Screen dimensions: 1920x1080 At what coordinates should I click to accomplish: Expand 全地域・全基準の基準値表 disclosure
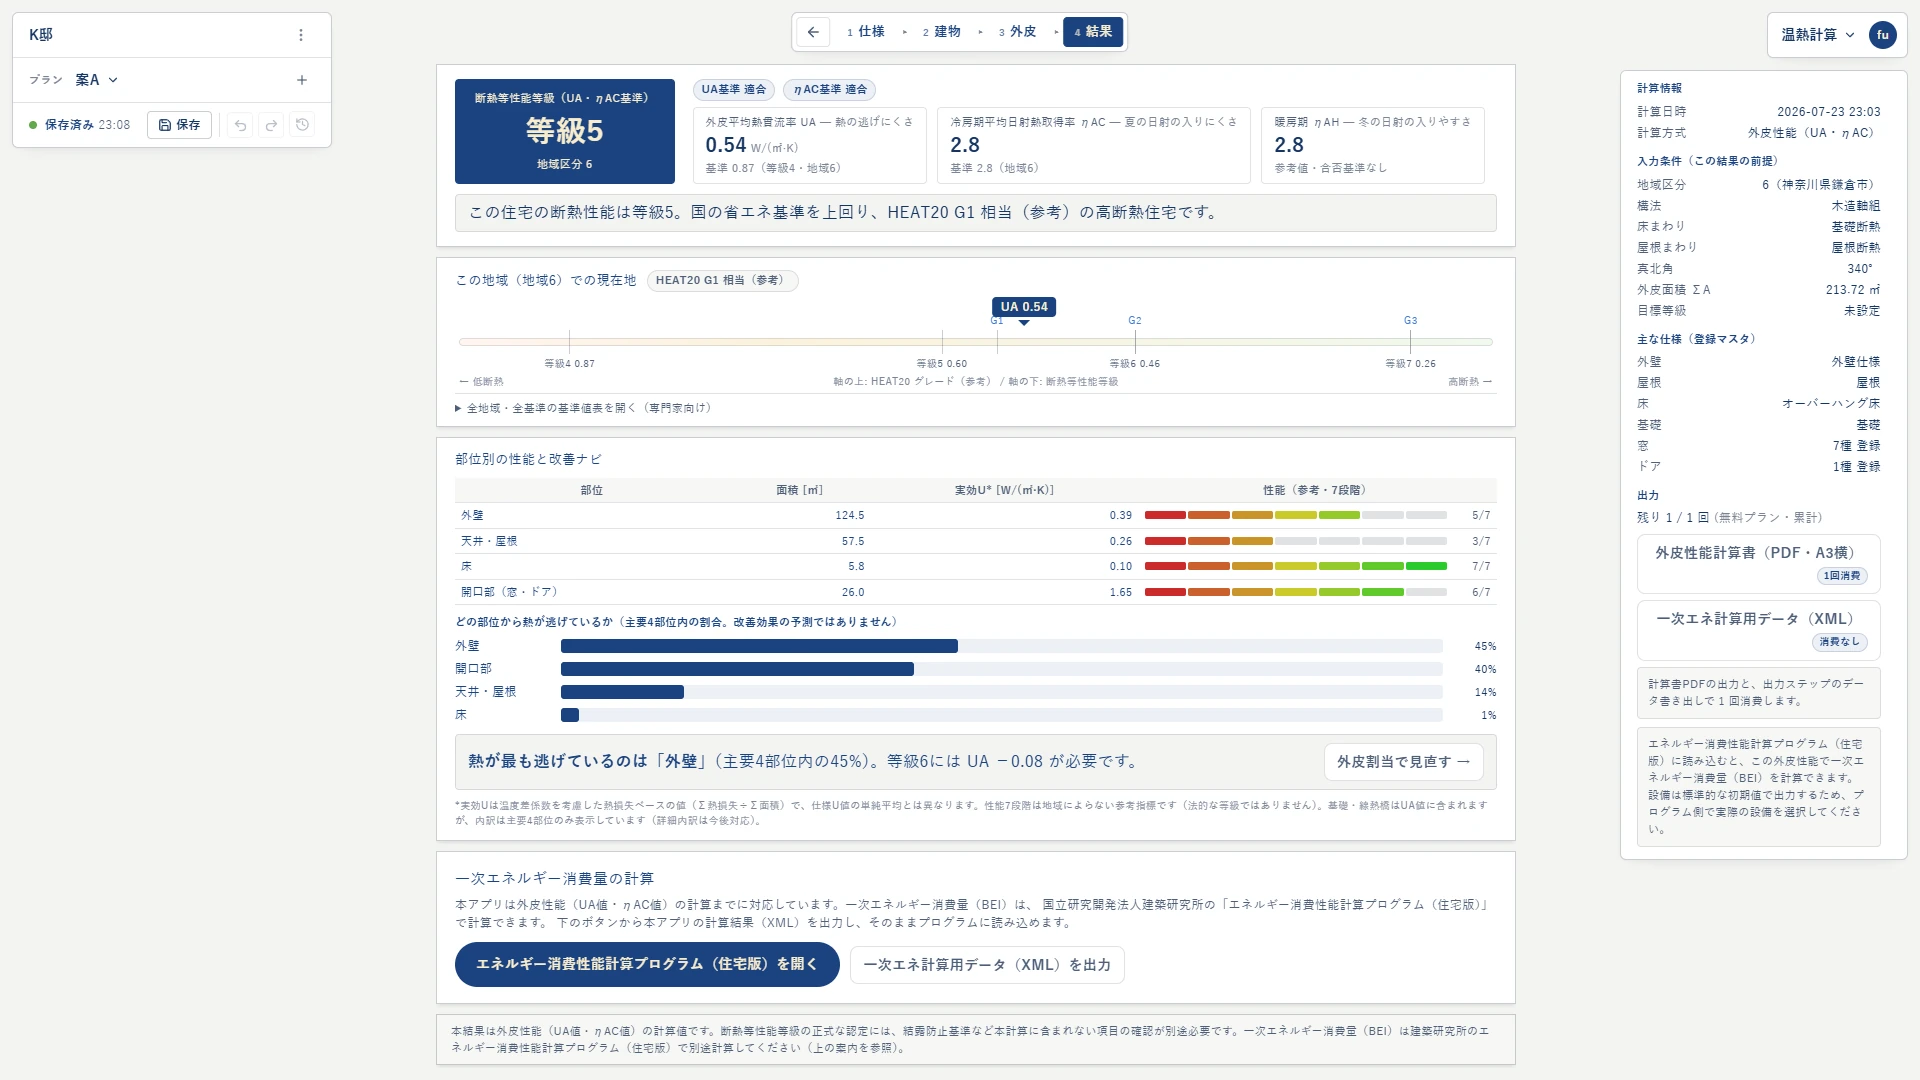tap(584, 408)
